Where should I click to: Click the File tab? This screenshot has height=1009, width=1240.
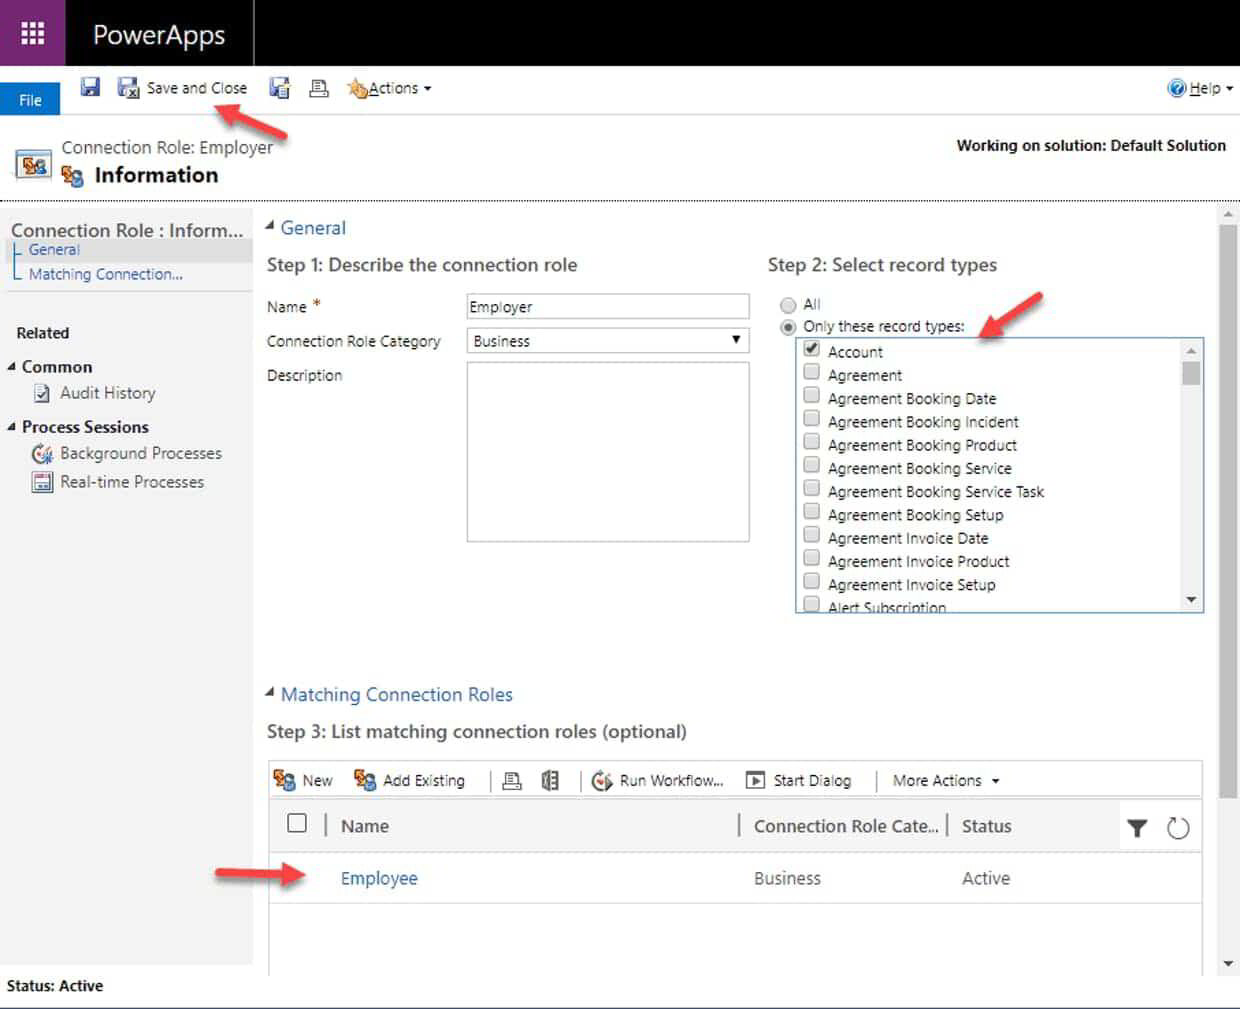(x=29, y=98)
